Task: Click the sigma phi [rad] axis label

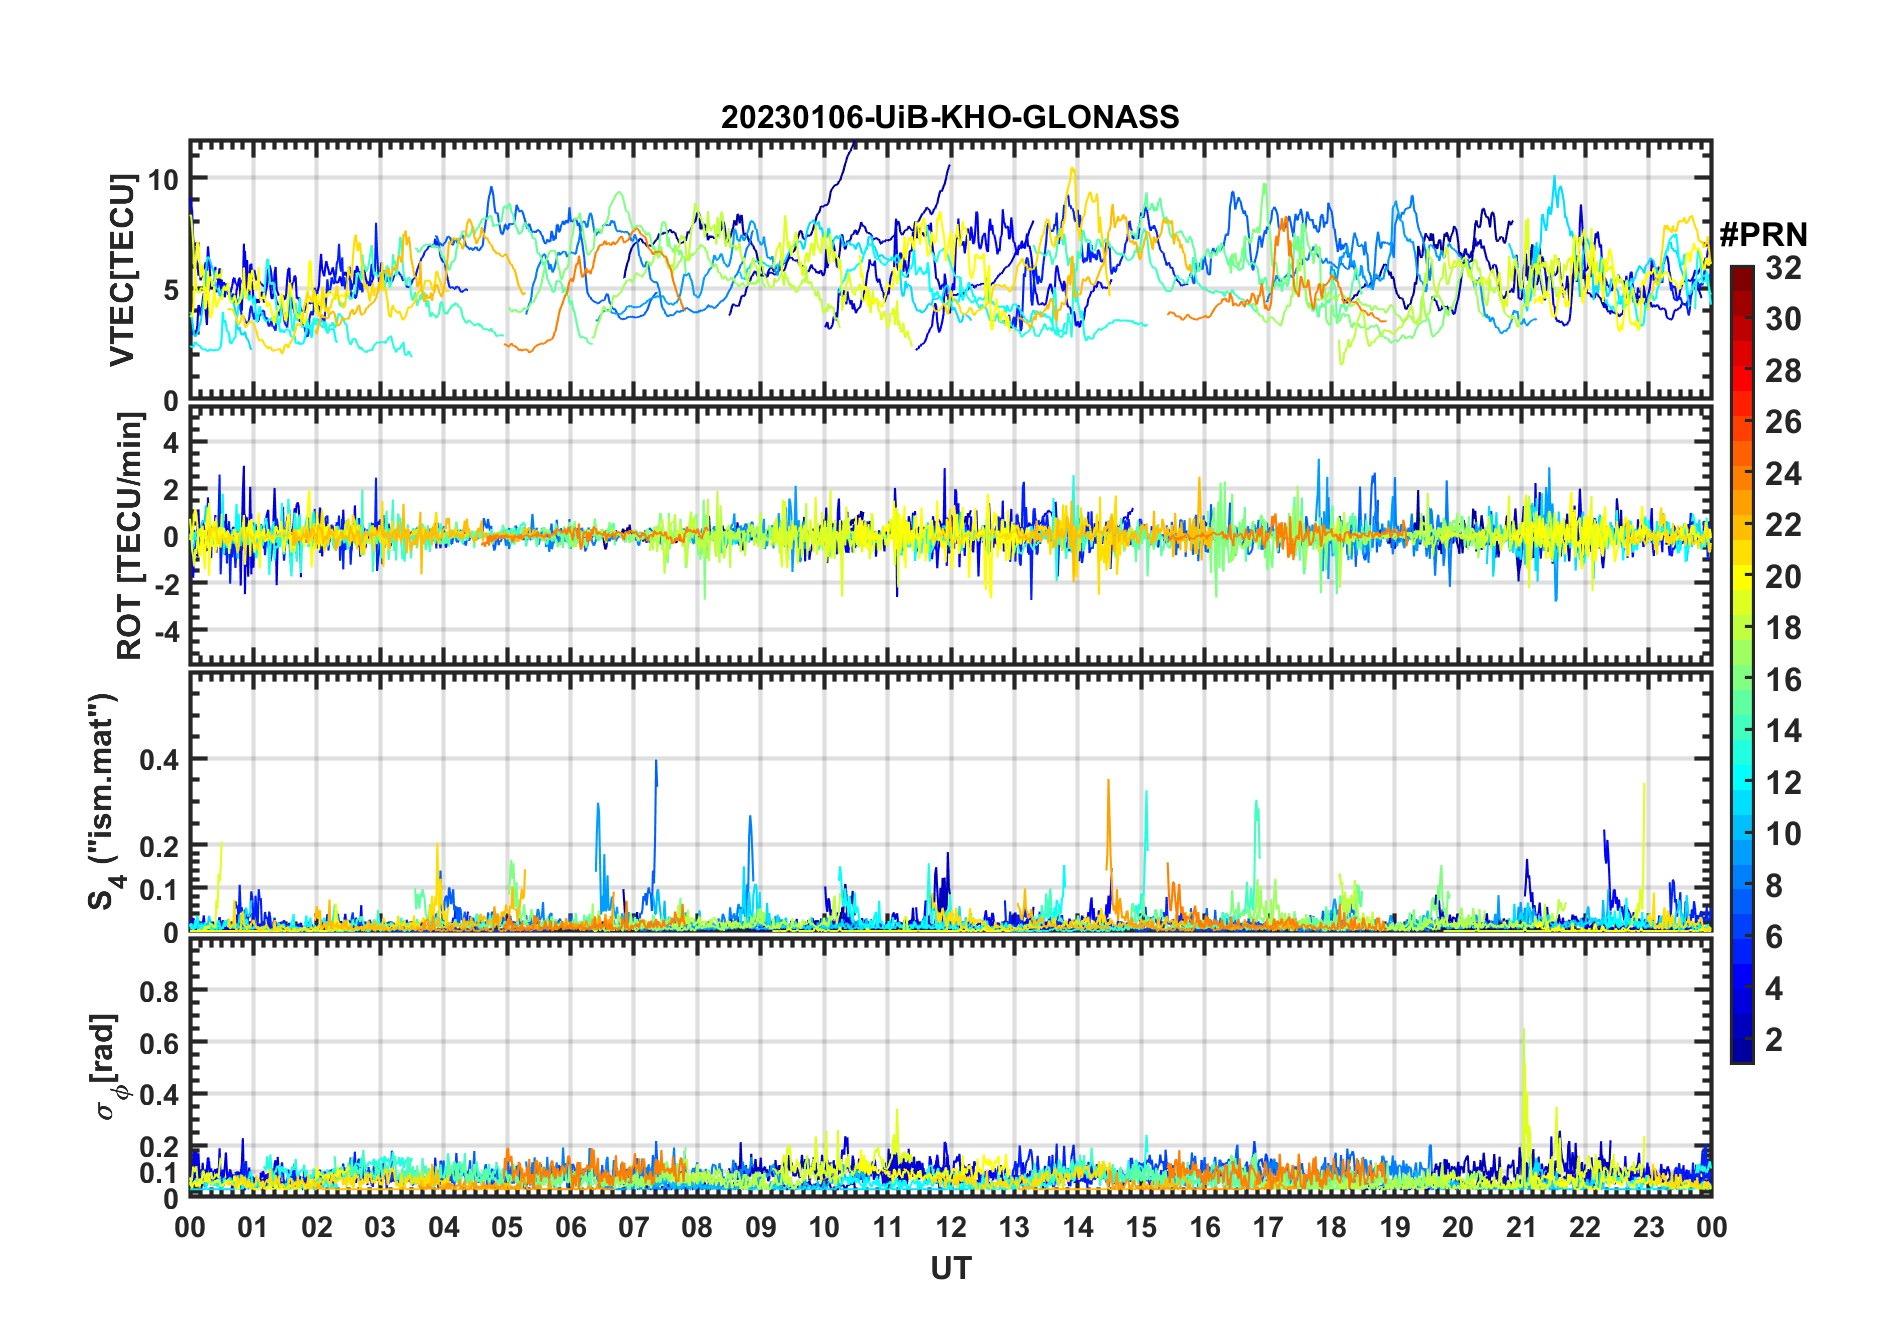Action: point(106,1067)
